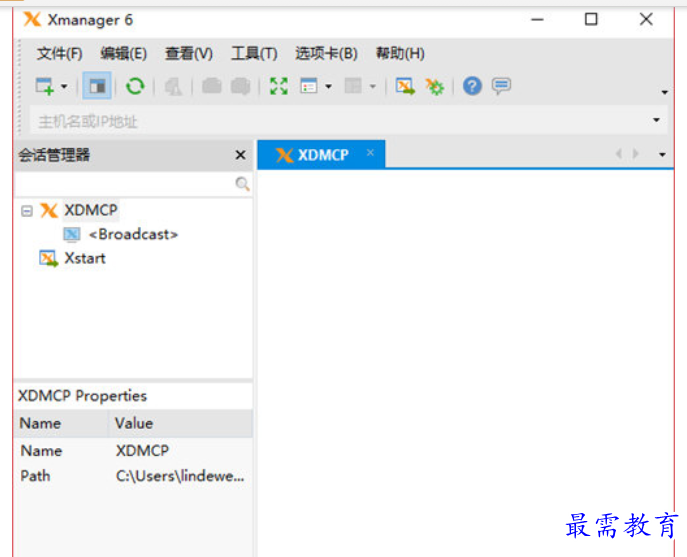
Task: Click the grayed tab arrangement icon
Action: pyautogui.click(x=353, y=86)
